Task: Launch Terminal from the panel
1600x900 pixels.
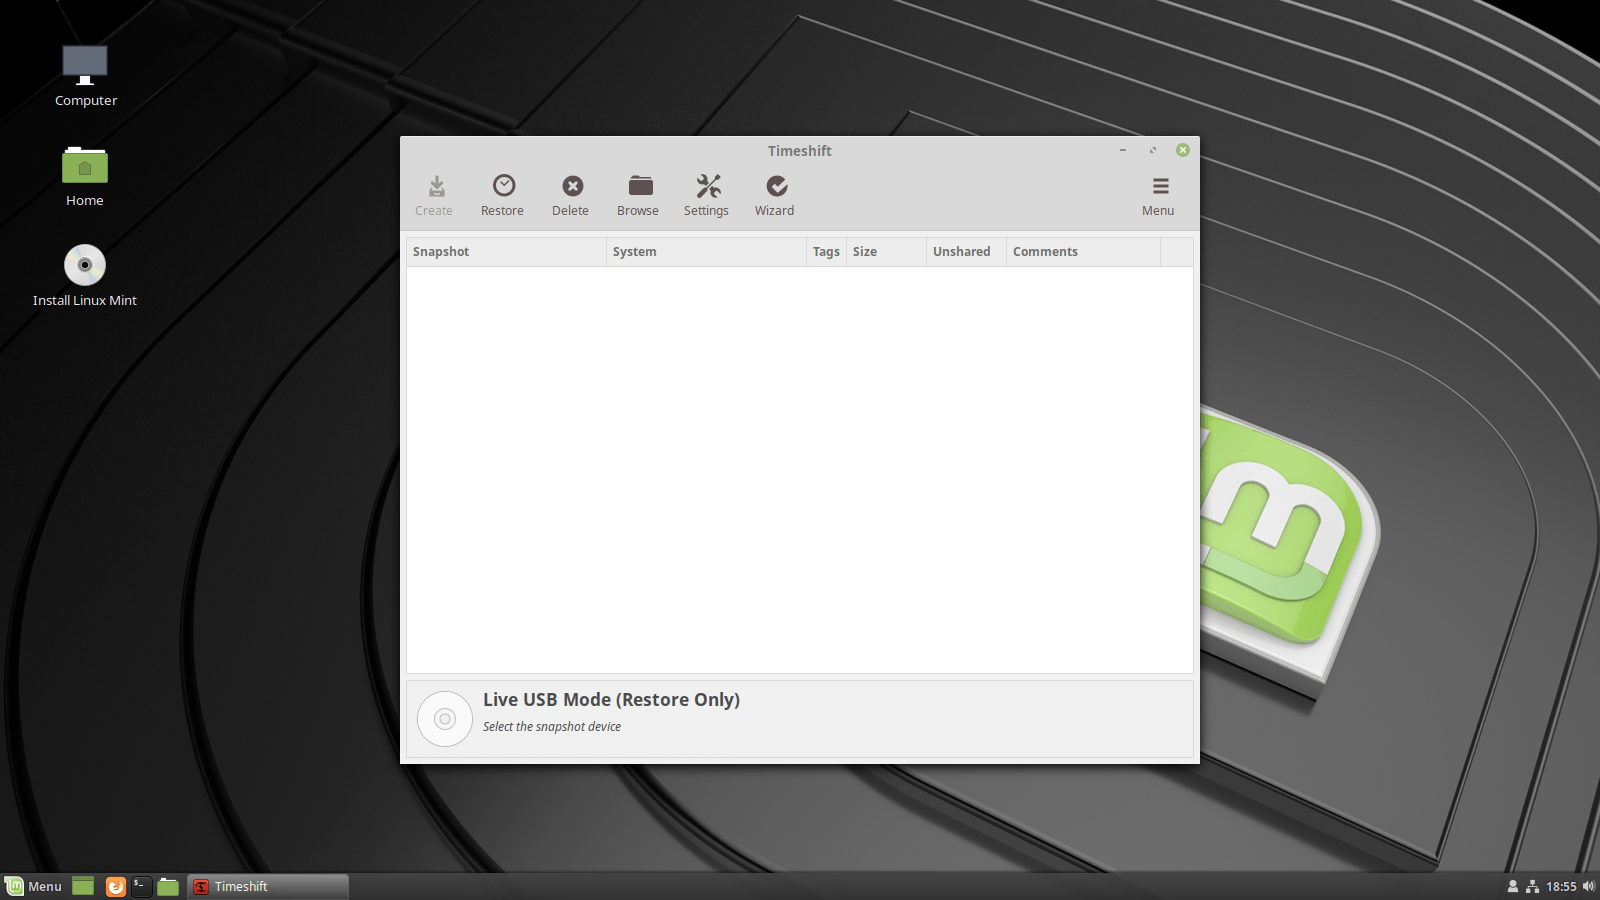Action: (142, 886)
